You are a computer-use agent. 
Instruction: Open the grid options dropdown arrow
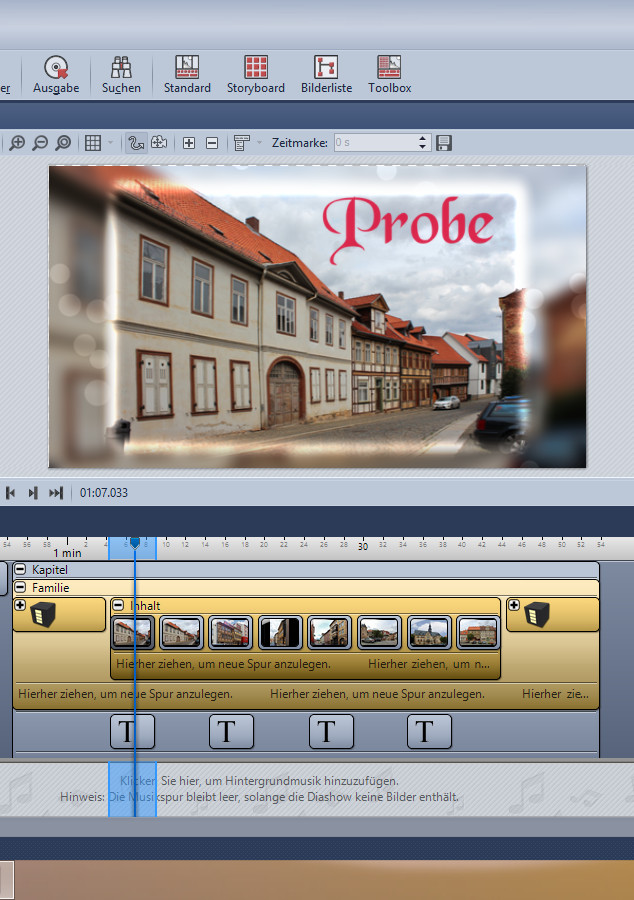tap(110, 143)
